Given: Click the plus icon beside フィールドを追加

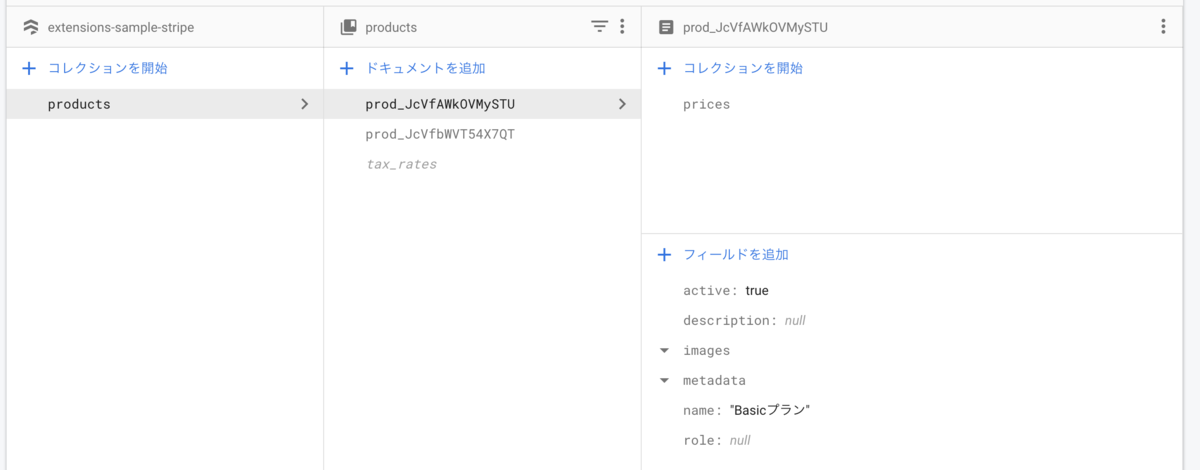Looking at the screenshot, I should (664, 255).
